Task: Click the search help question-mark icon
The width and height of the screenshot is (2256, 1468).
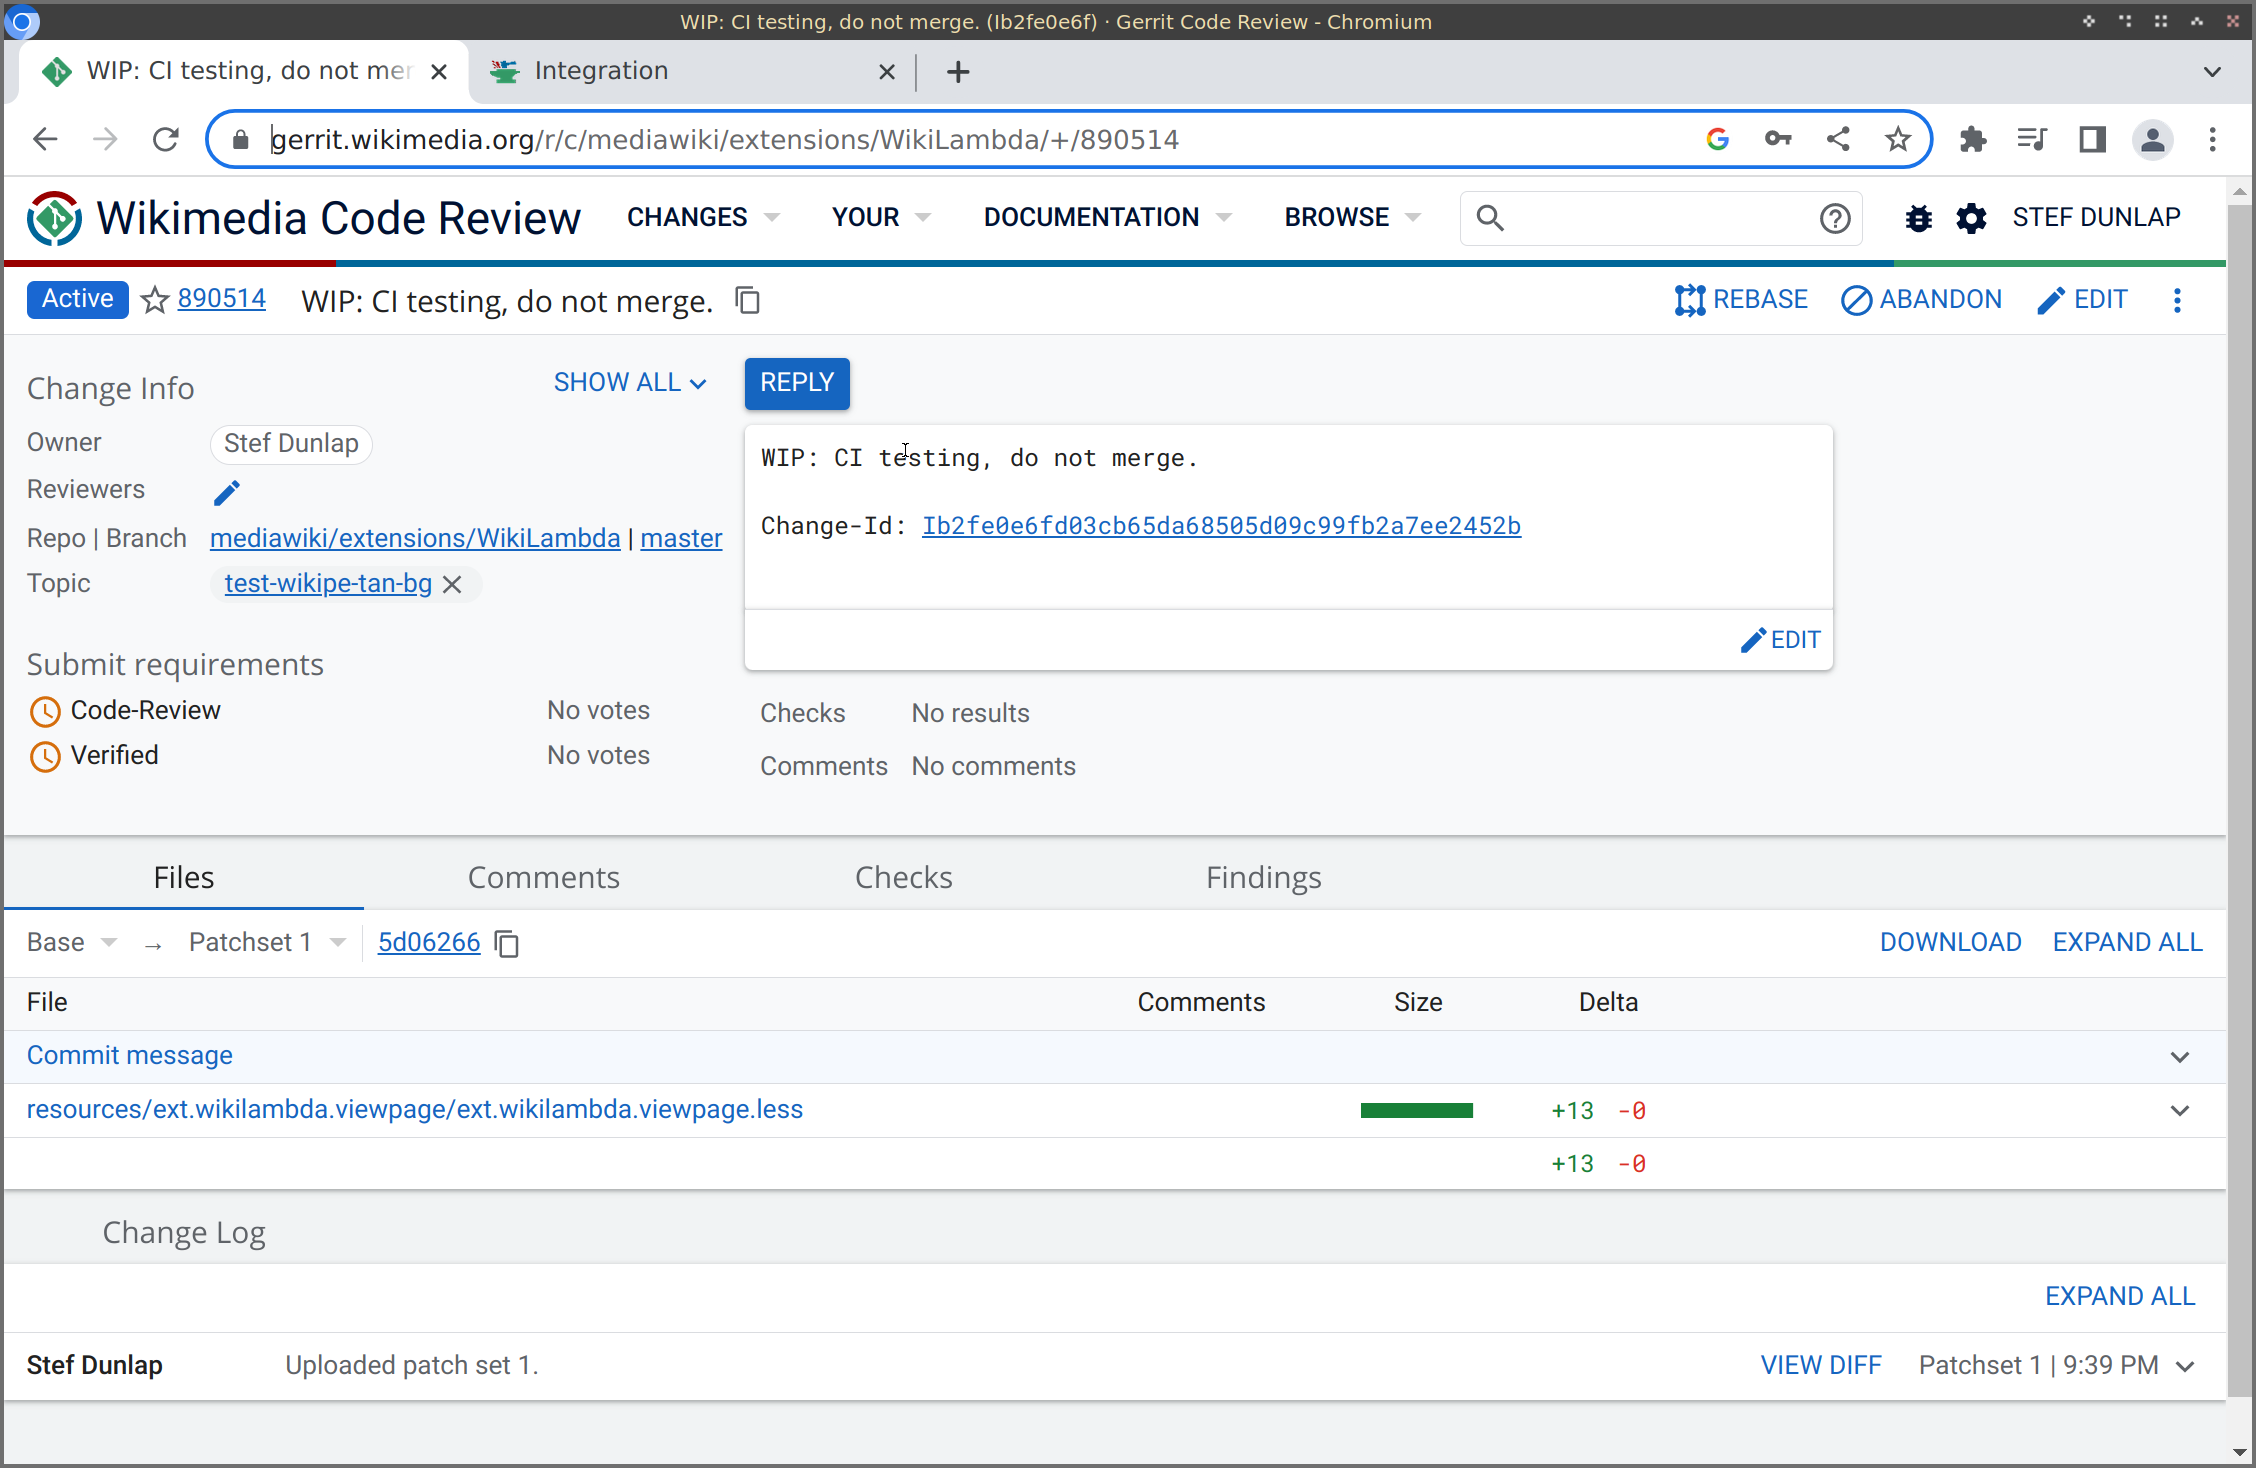Action: pos(1835,218)
